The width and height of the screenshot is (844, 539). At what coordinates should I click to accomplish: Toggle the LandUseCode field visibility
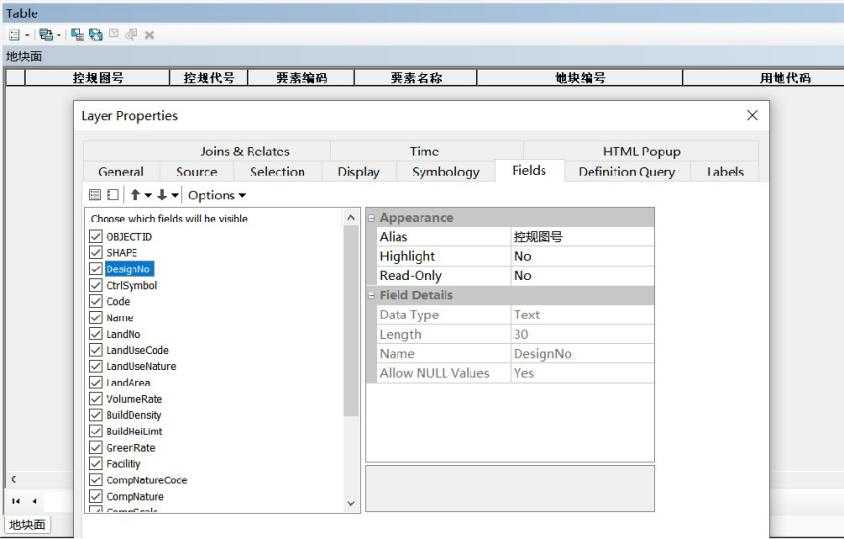pyautogui.click(x=96, y=350)
